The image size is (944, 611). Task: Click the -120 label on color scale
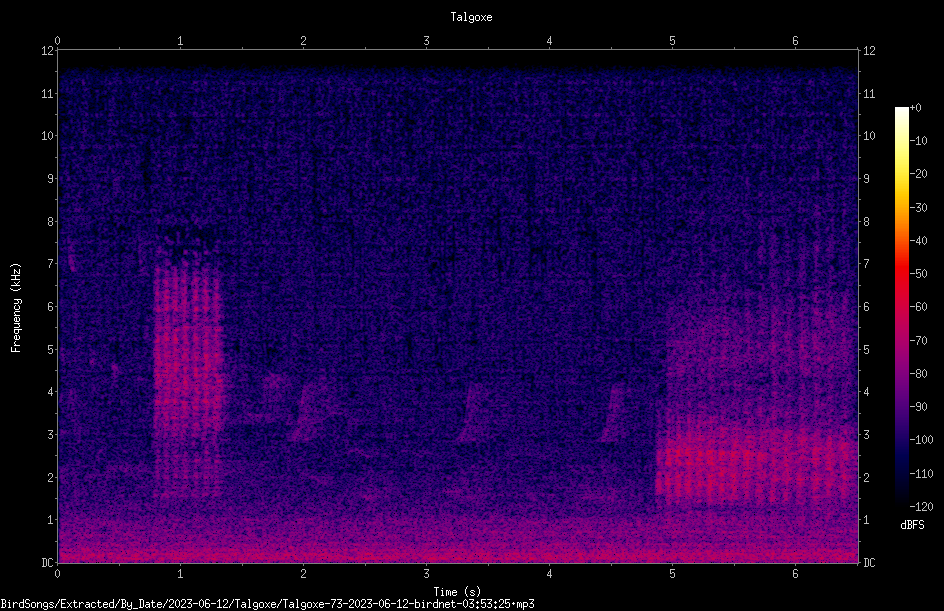tap(921, 506)
